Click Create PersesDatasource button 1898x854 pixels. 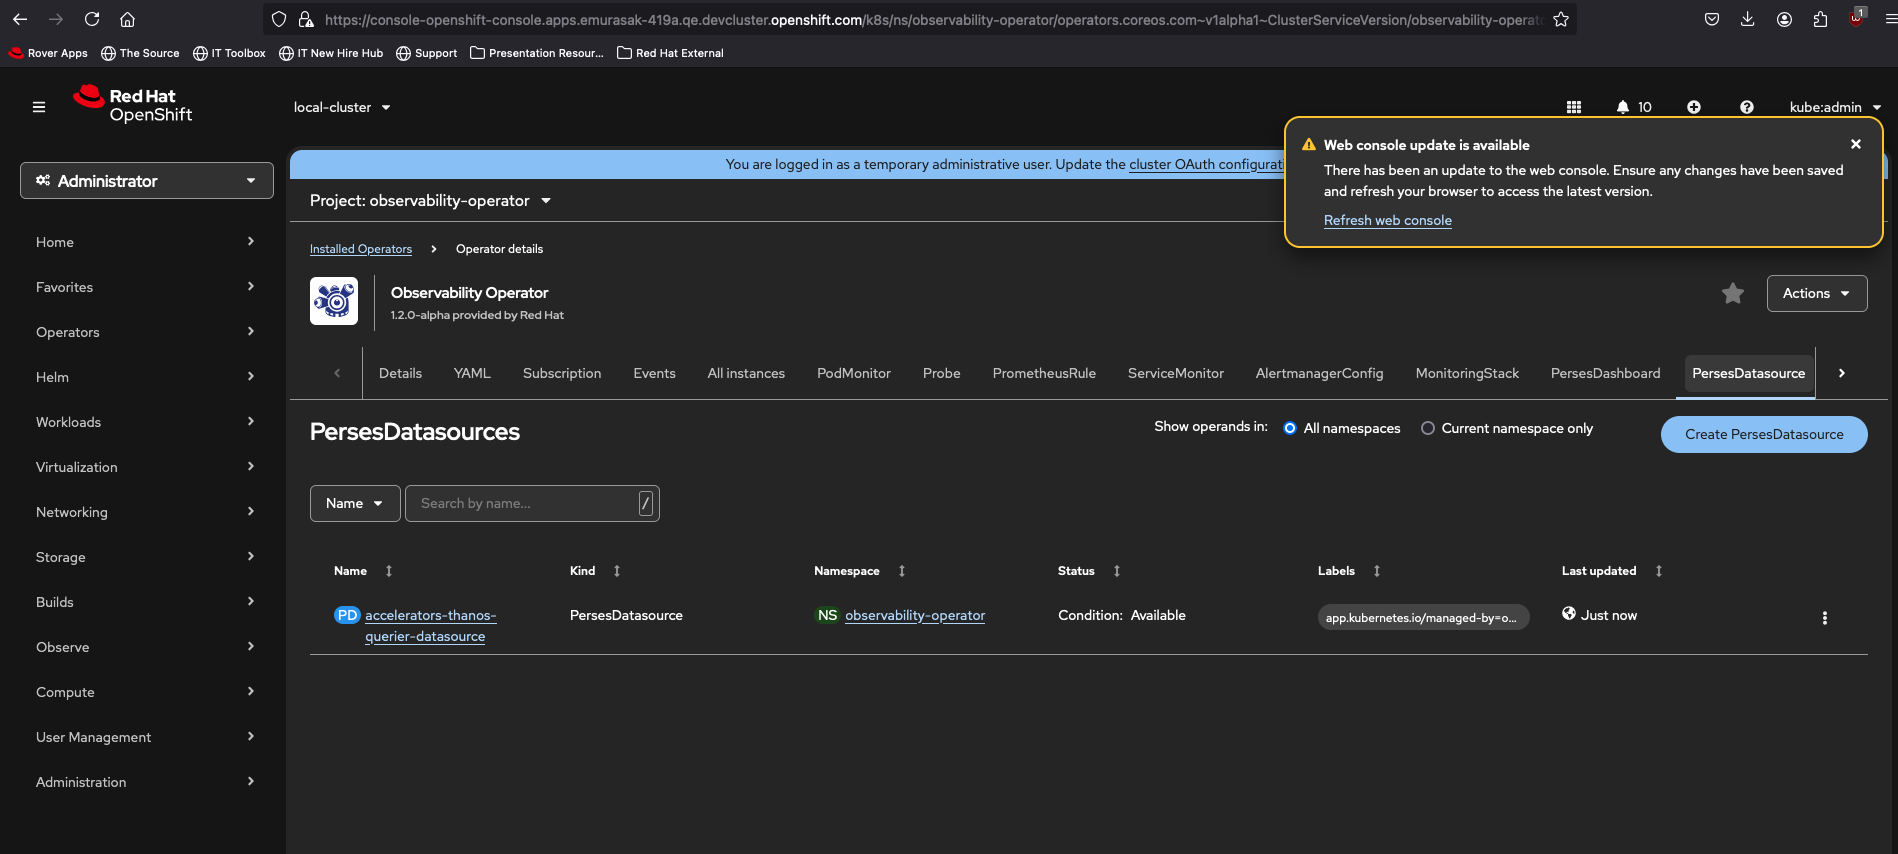point(1764,434)
